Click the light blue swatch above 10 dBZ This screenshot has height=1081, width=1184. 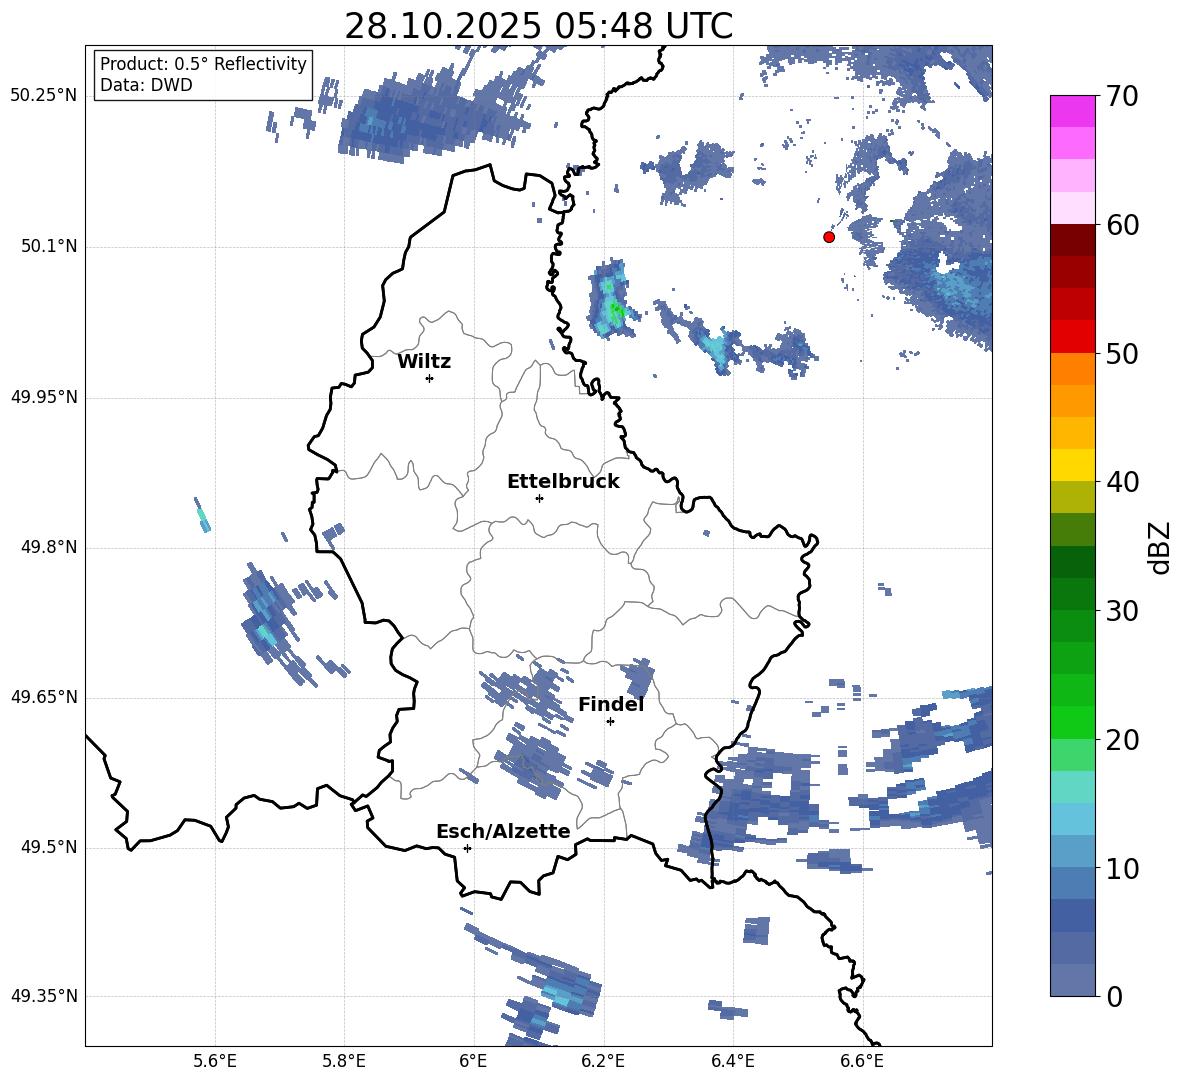pyautogui.click(x=1072, y=852)
